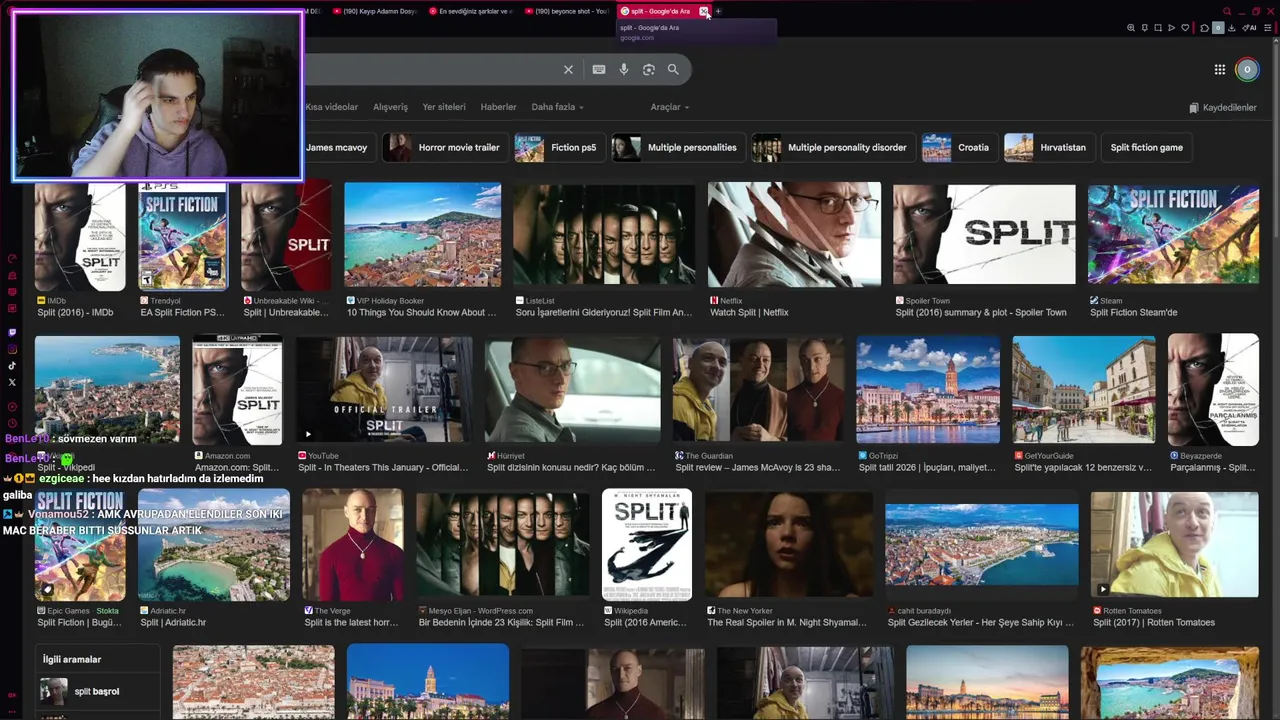Open the VIP Holiday Booker coastal thumbnail
Image resolution: width=1280 pixels, height=720 pixels.
tap(422, 235)
